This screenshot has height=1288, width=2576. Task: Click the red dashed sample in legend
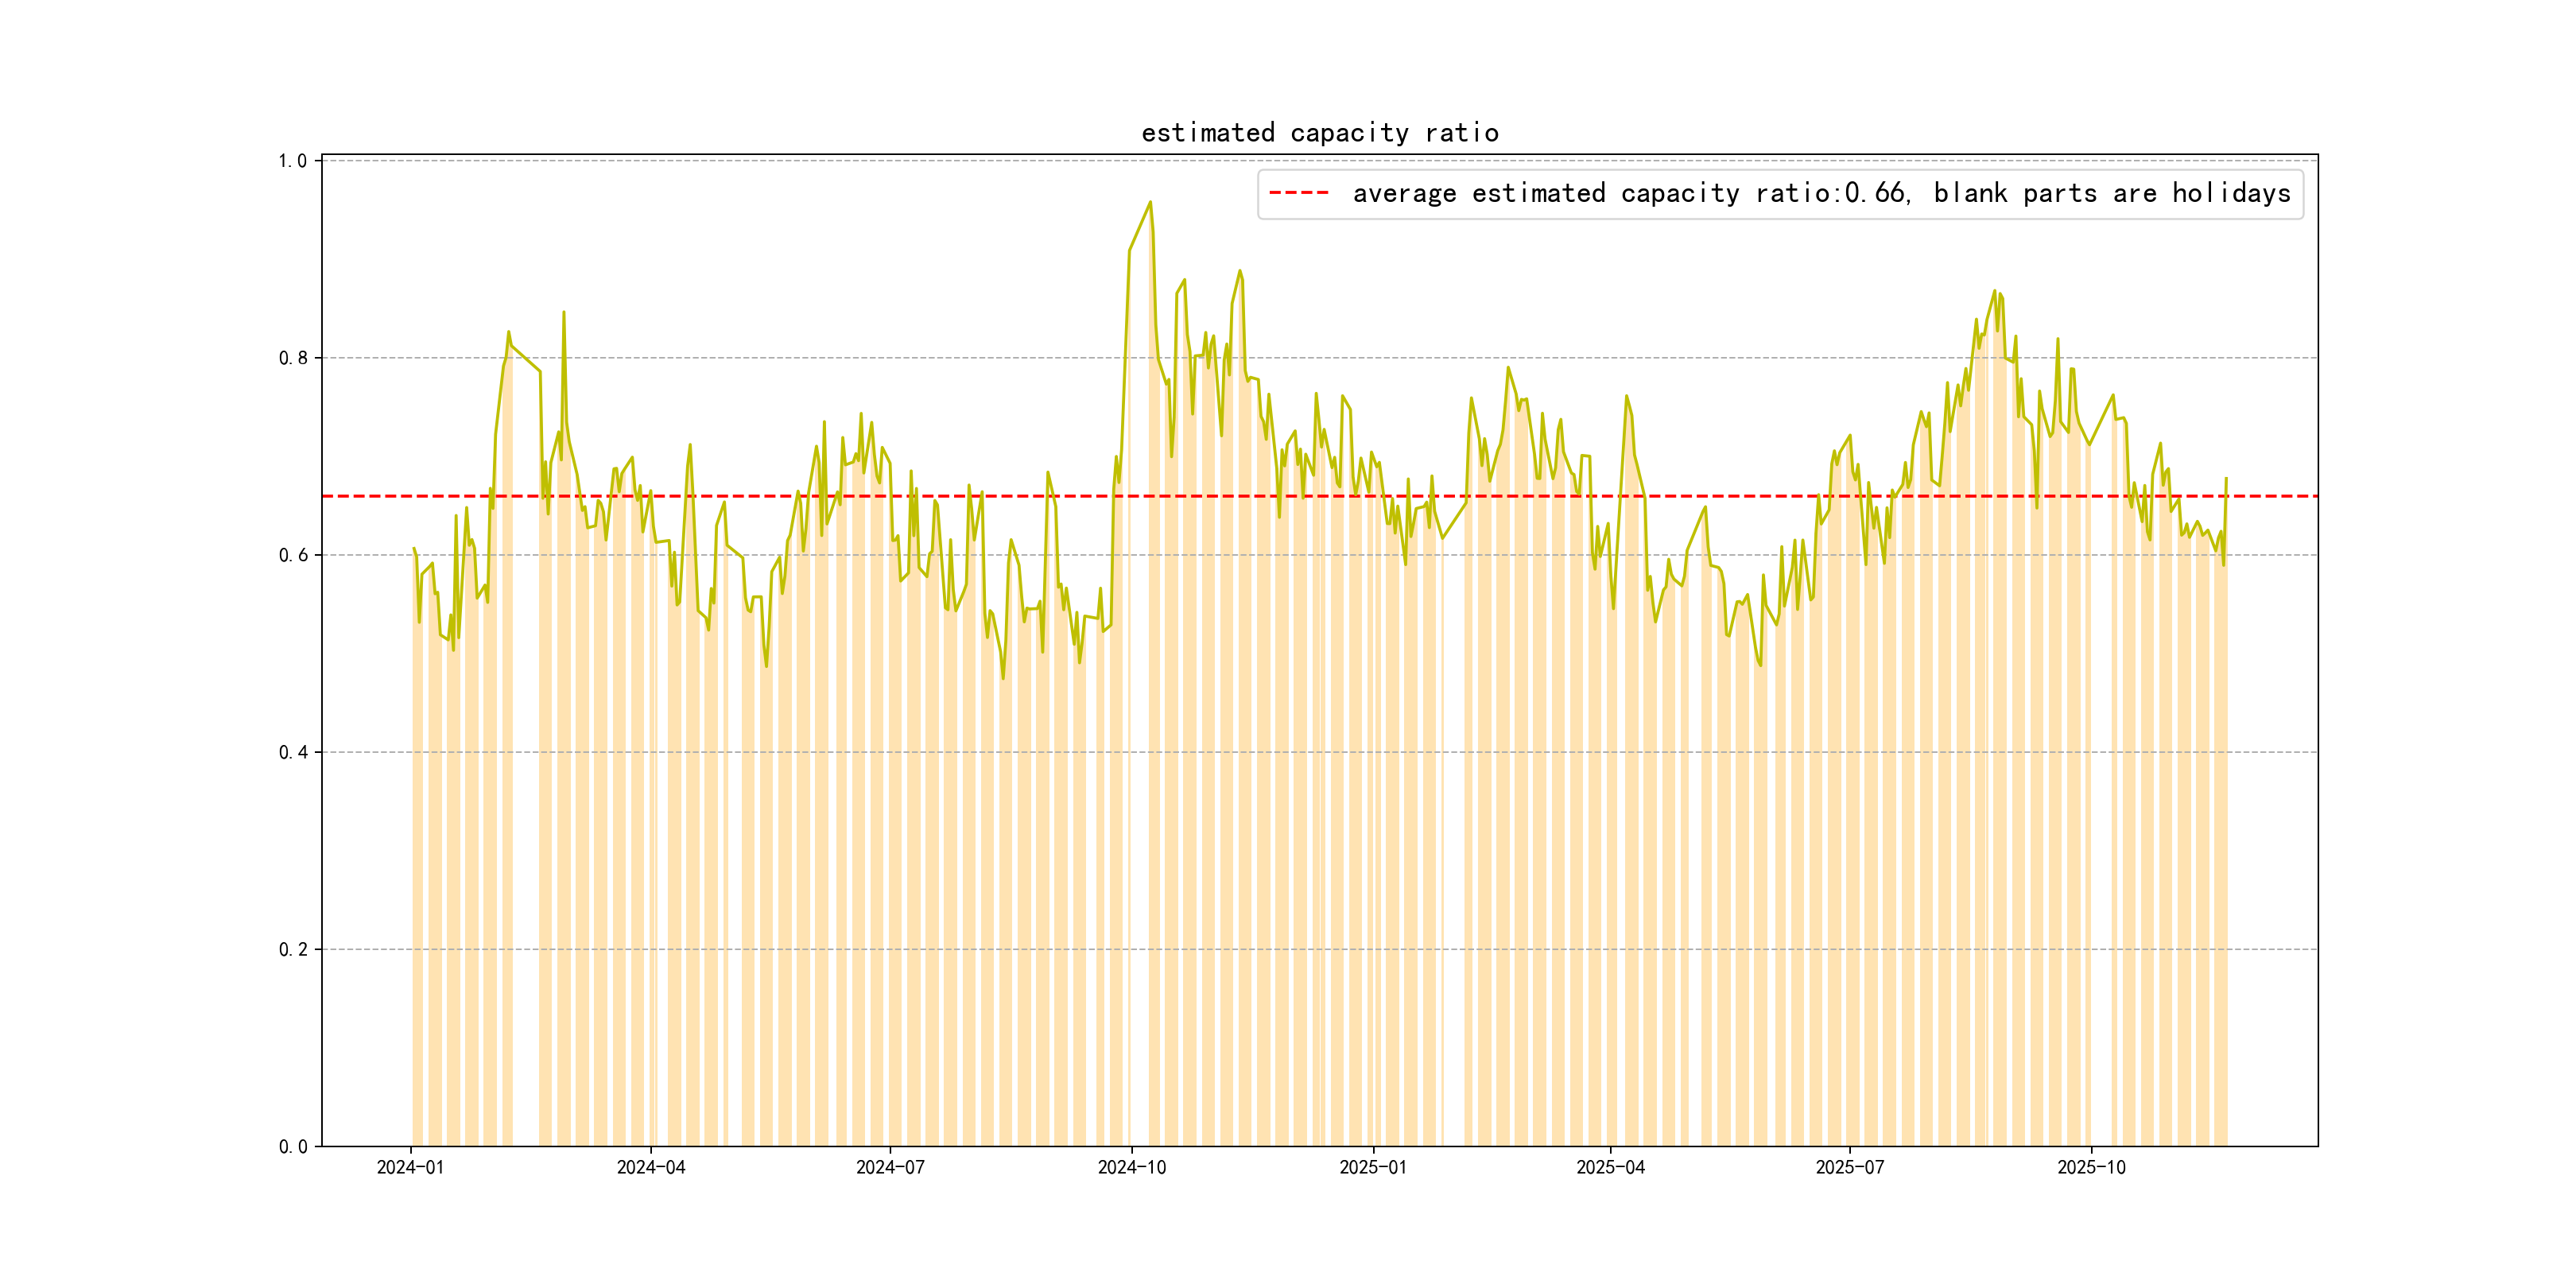(1298, 193)
